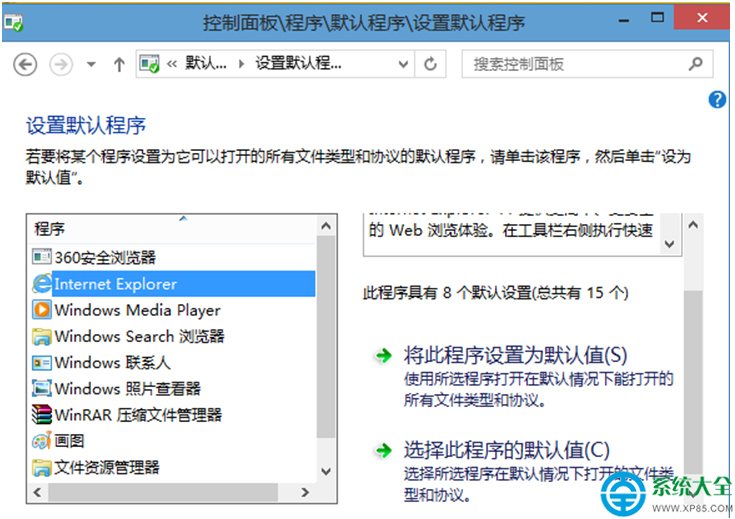Click 选择此程序的默认值(C) link
Viewport: 735px width, 519px height.
tap(507, 451)
